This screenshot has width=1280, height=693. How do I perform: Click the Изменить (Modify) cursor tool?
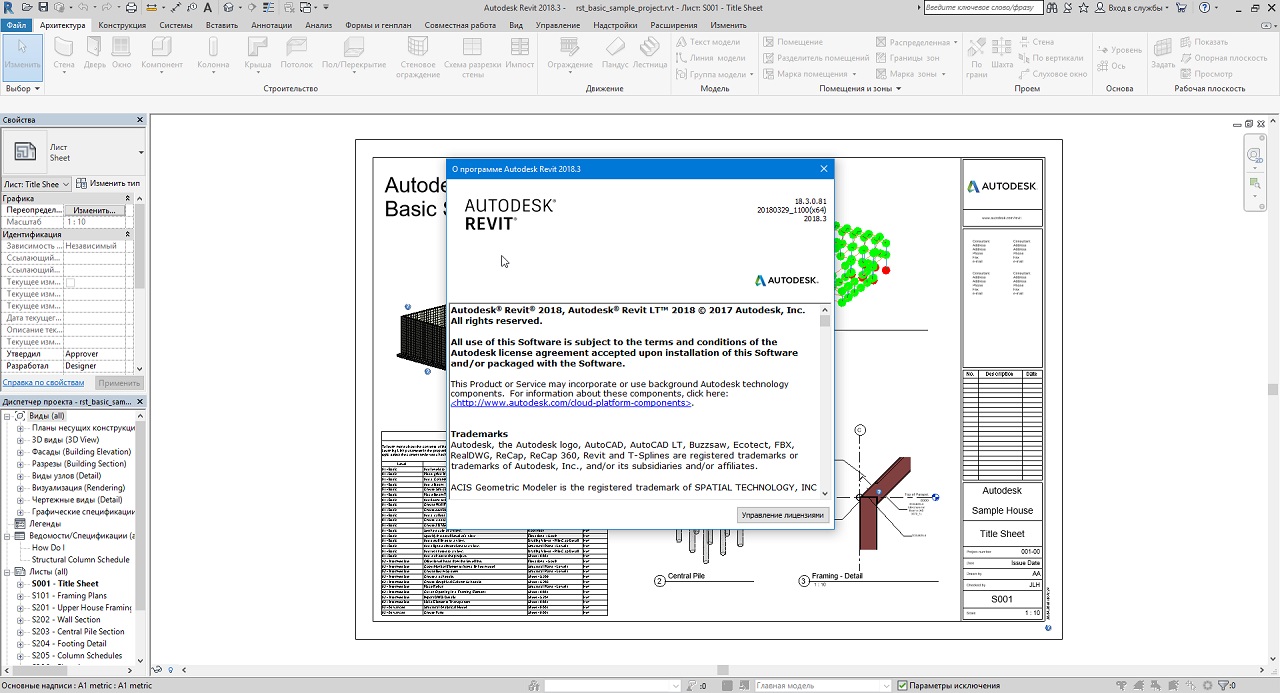pyautogui.click(x=22, y=53)
